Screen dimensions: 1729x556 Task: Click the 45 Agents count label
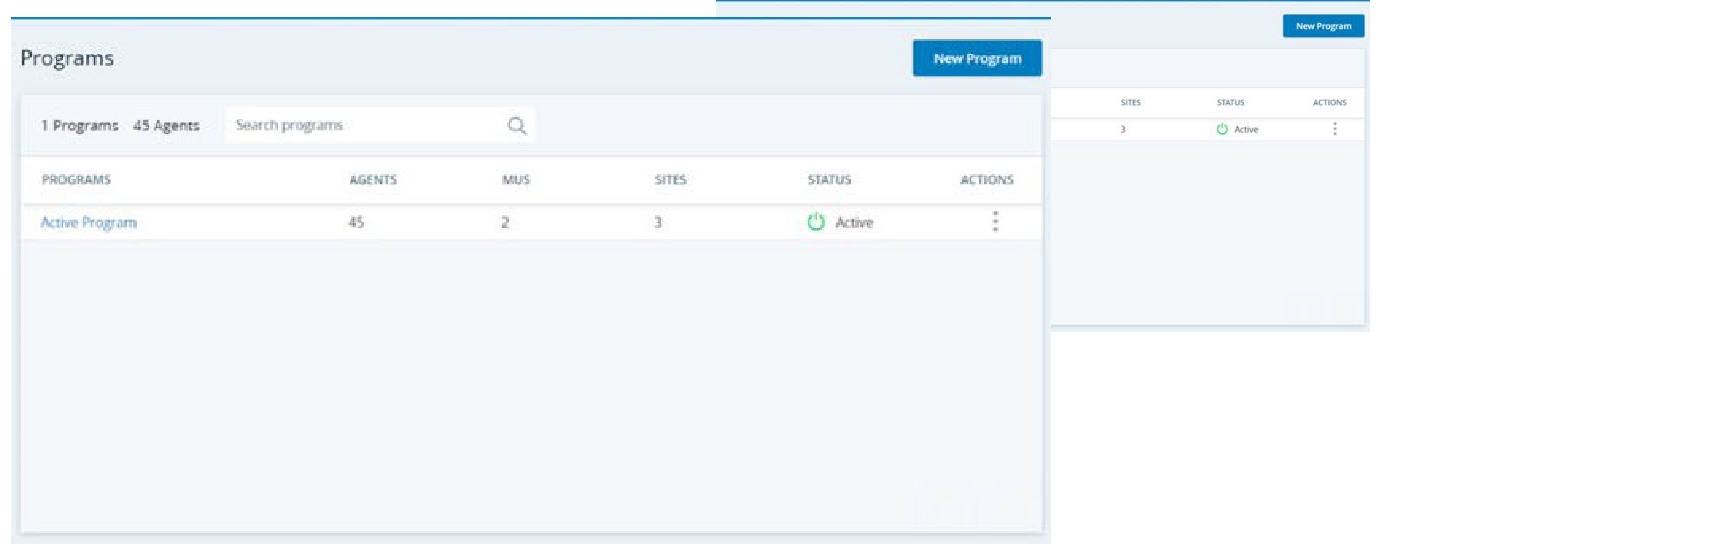point(166,126)
